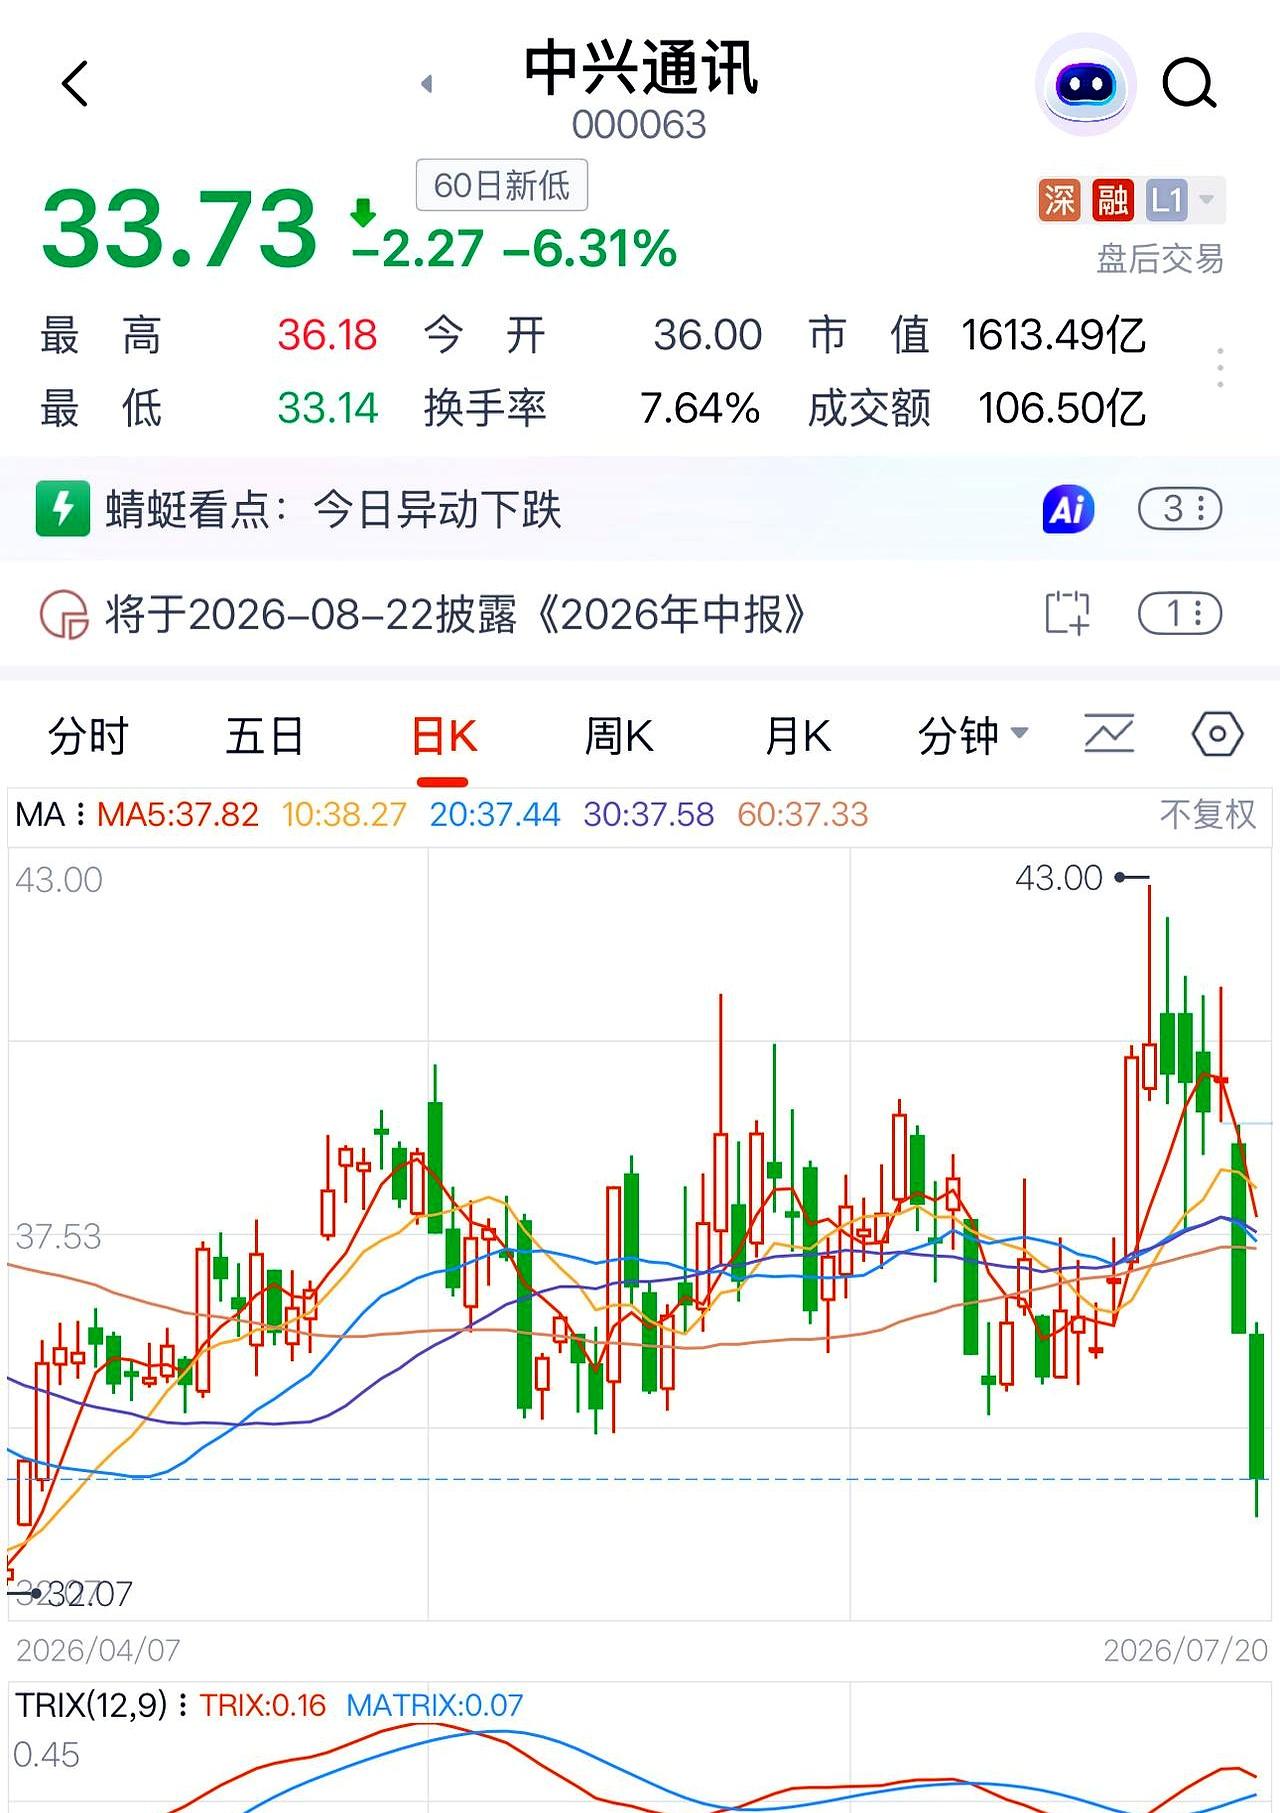This screenshot has width=1280, height=1813.
Task: Open the robot AI assistant icon
Action: 1085,84
